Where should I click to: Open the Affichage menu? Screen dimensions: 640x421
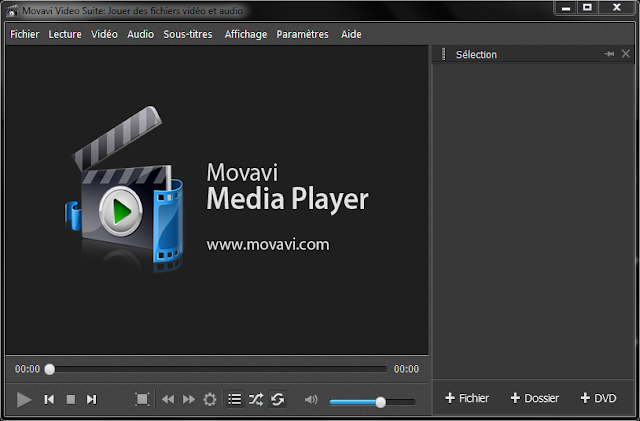(246, 34)
